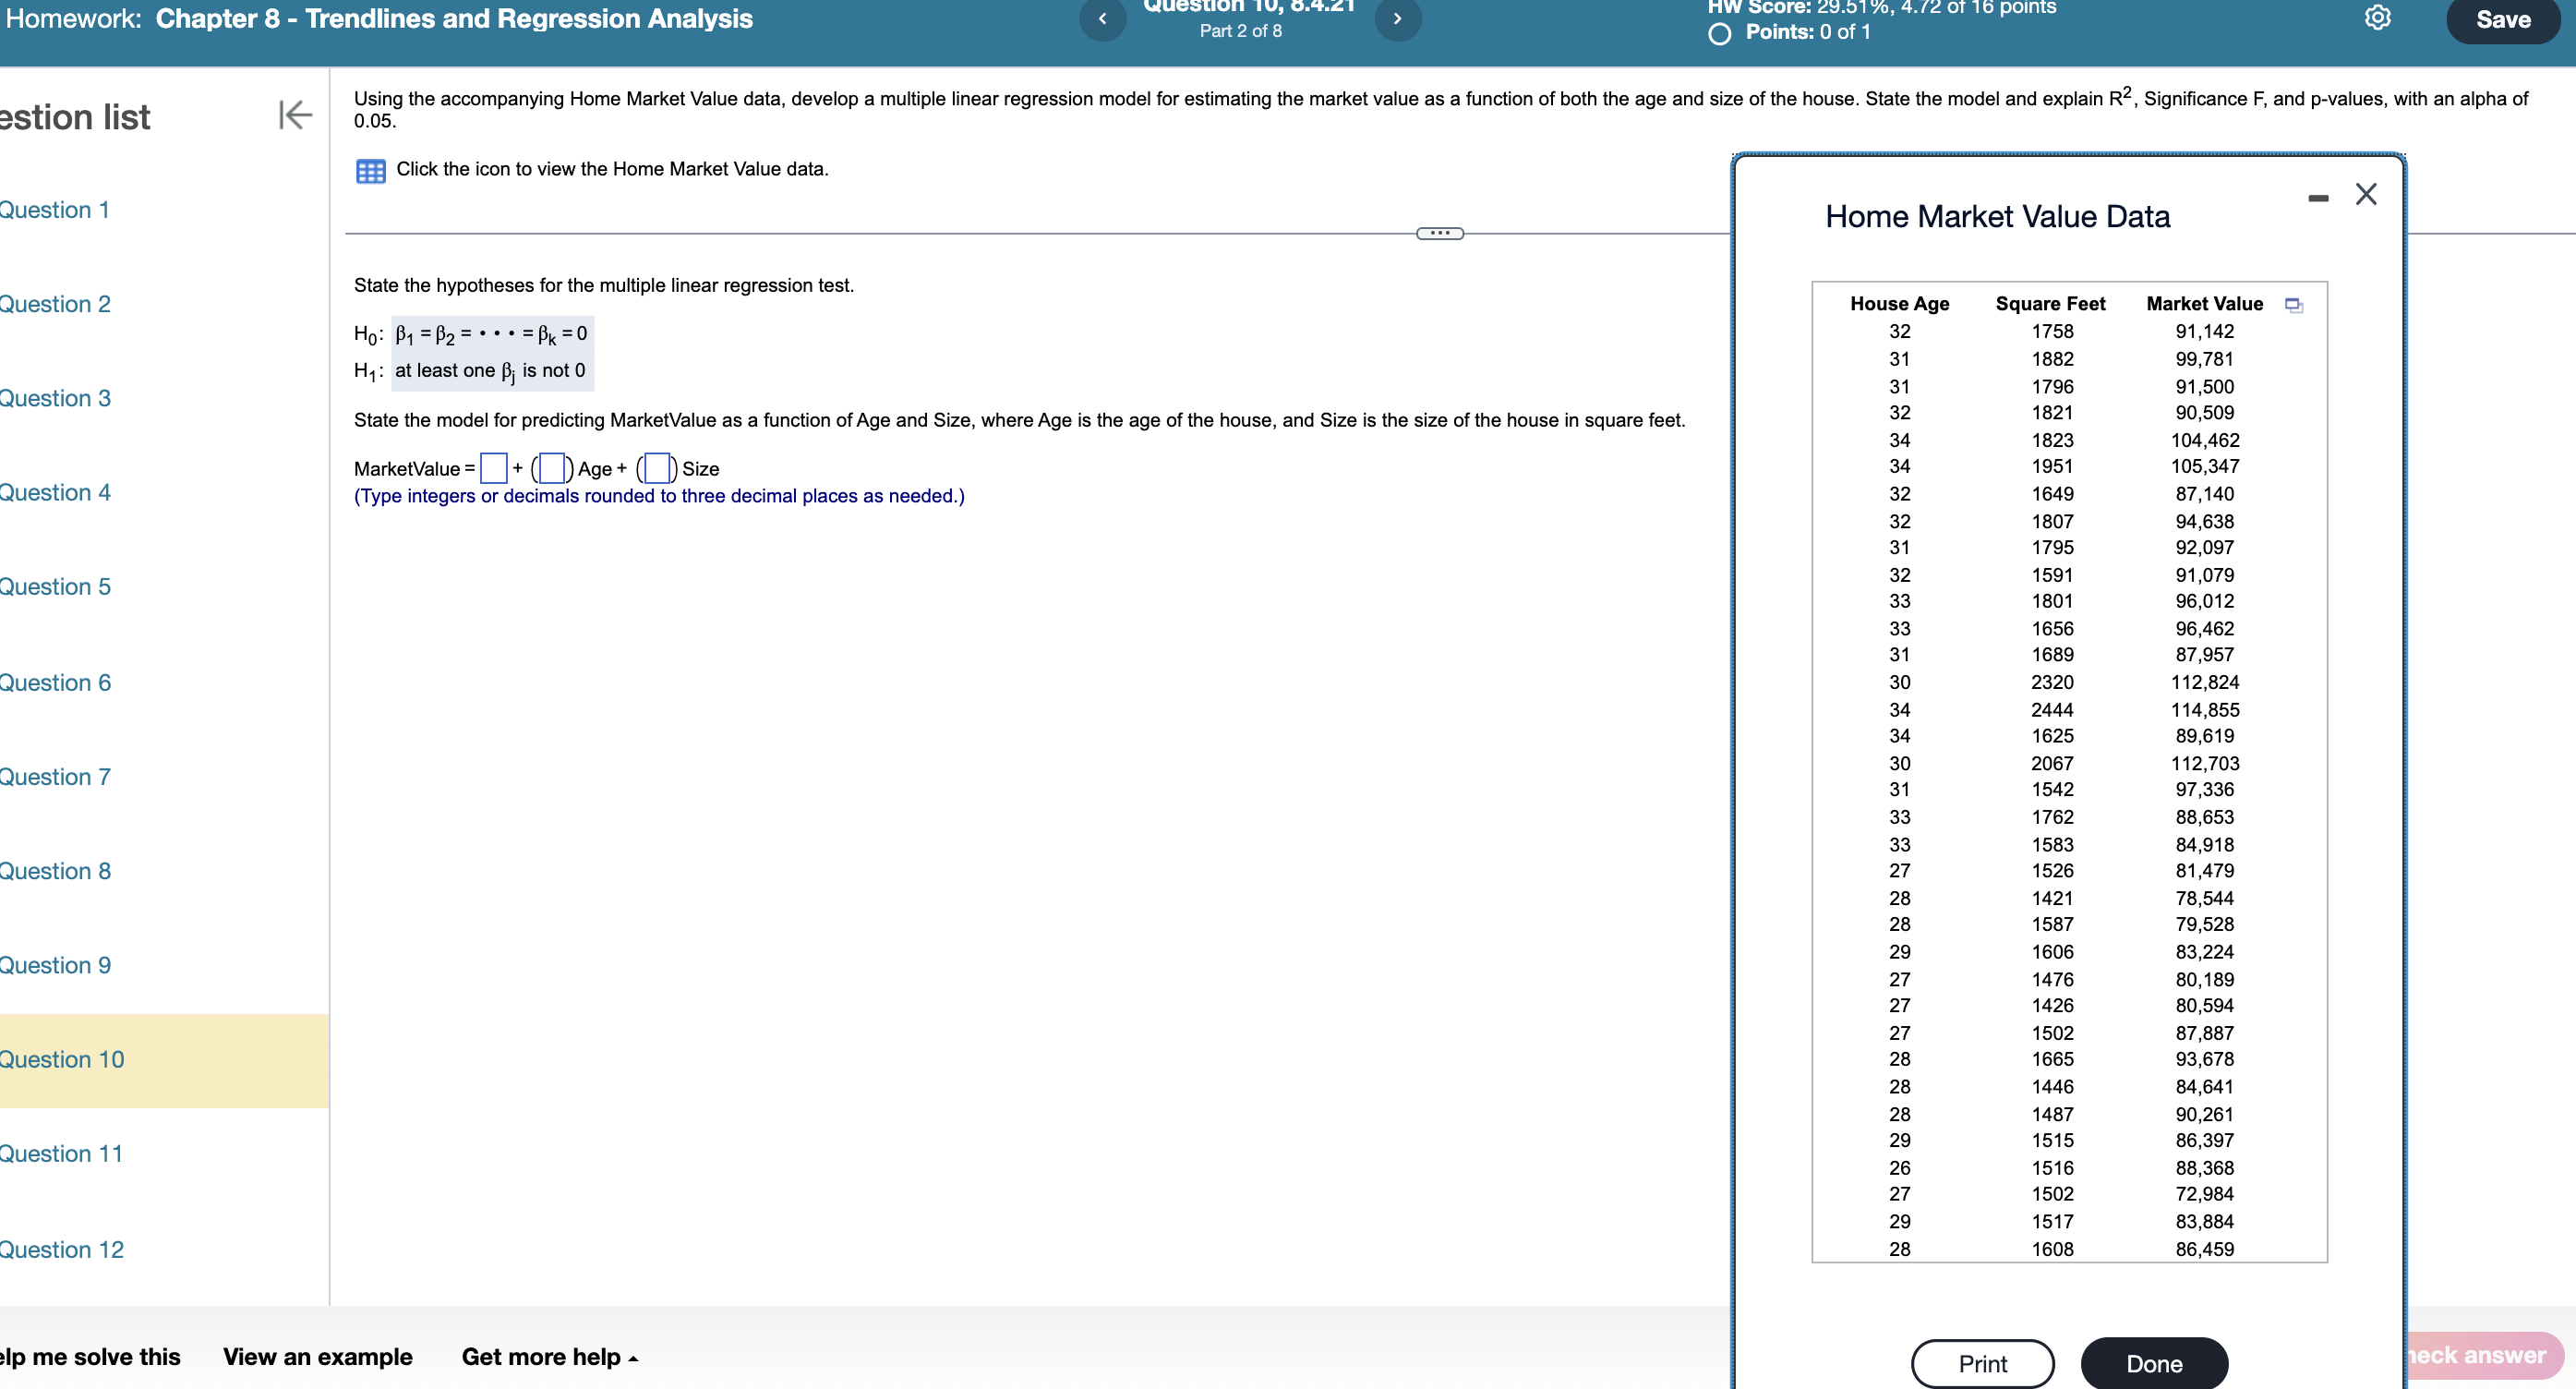Click the Size coefficient input box
The width and height of the screenshot is (2576, 1389).
pyautogui.click(x=657, y=468)
